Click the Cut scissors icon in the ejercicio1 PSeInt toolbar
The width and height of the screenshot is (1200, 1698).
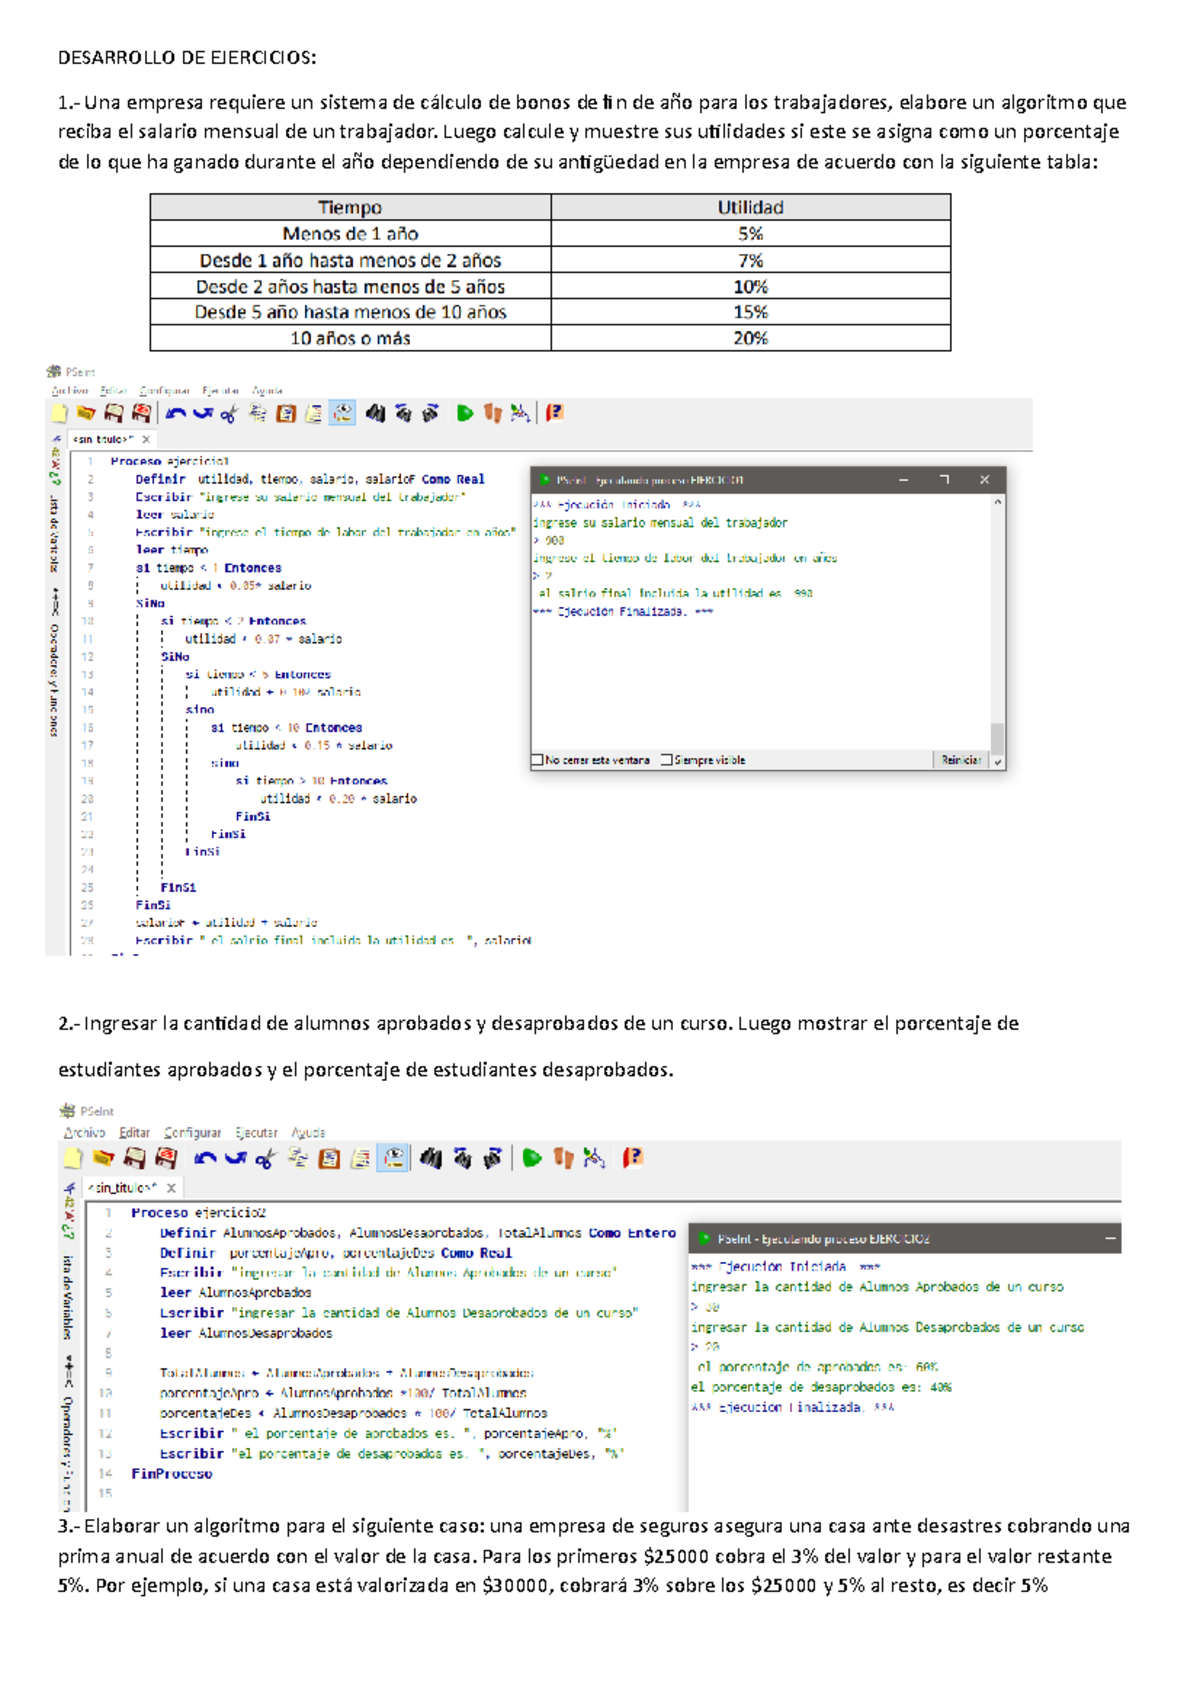point(229,413)
